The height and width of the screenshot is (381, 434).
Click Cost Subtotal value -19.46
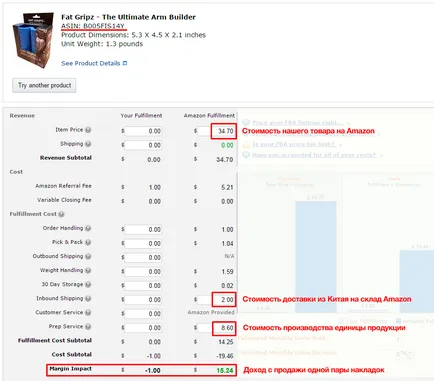pos(225,356)
